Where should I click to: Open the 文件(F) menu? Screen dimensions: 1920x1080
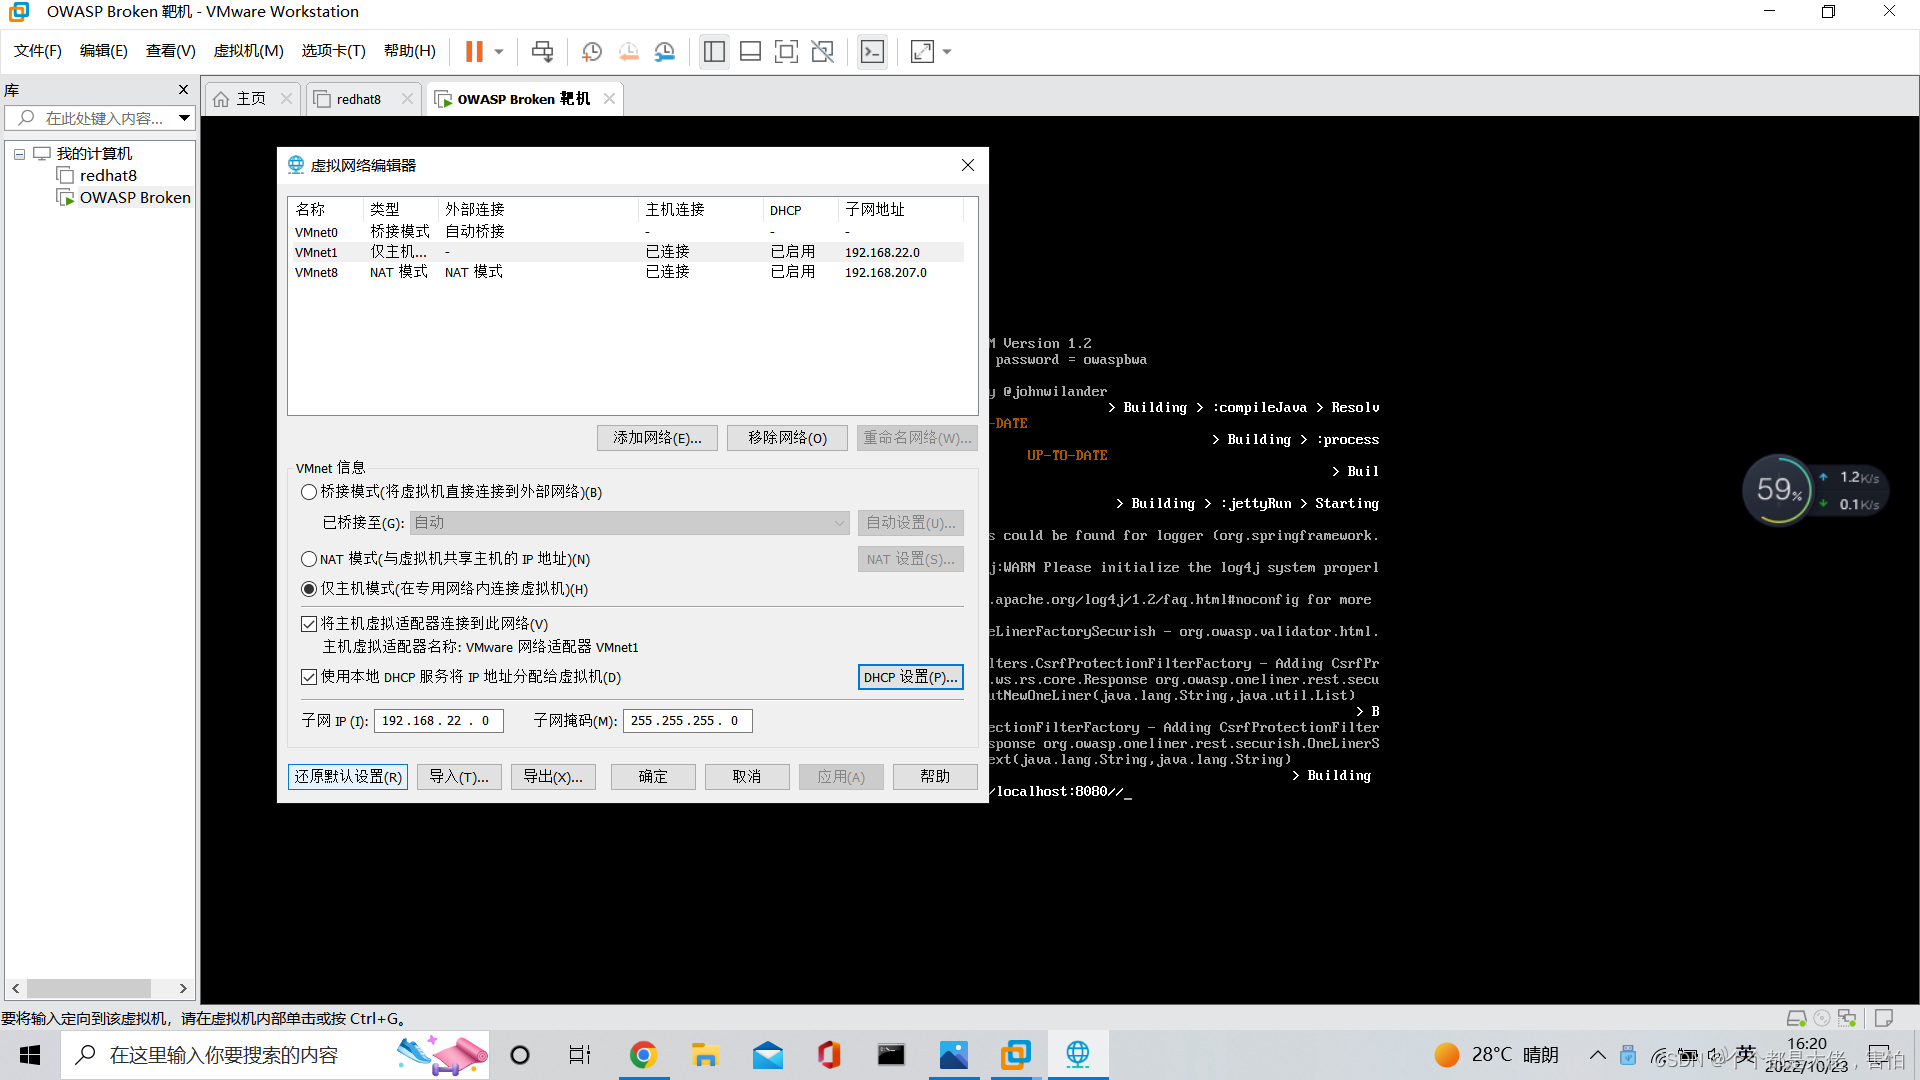(x=38, y=51)
